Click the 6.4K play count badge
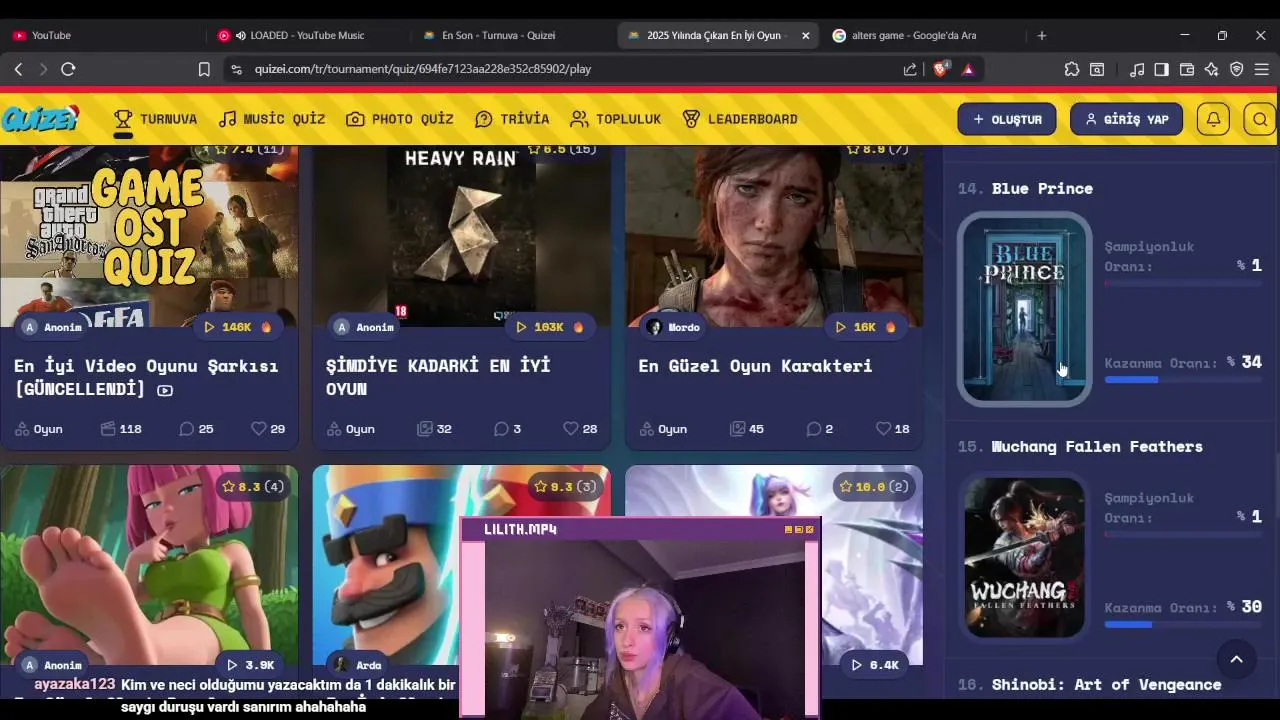 [875, 665]
